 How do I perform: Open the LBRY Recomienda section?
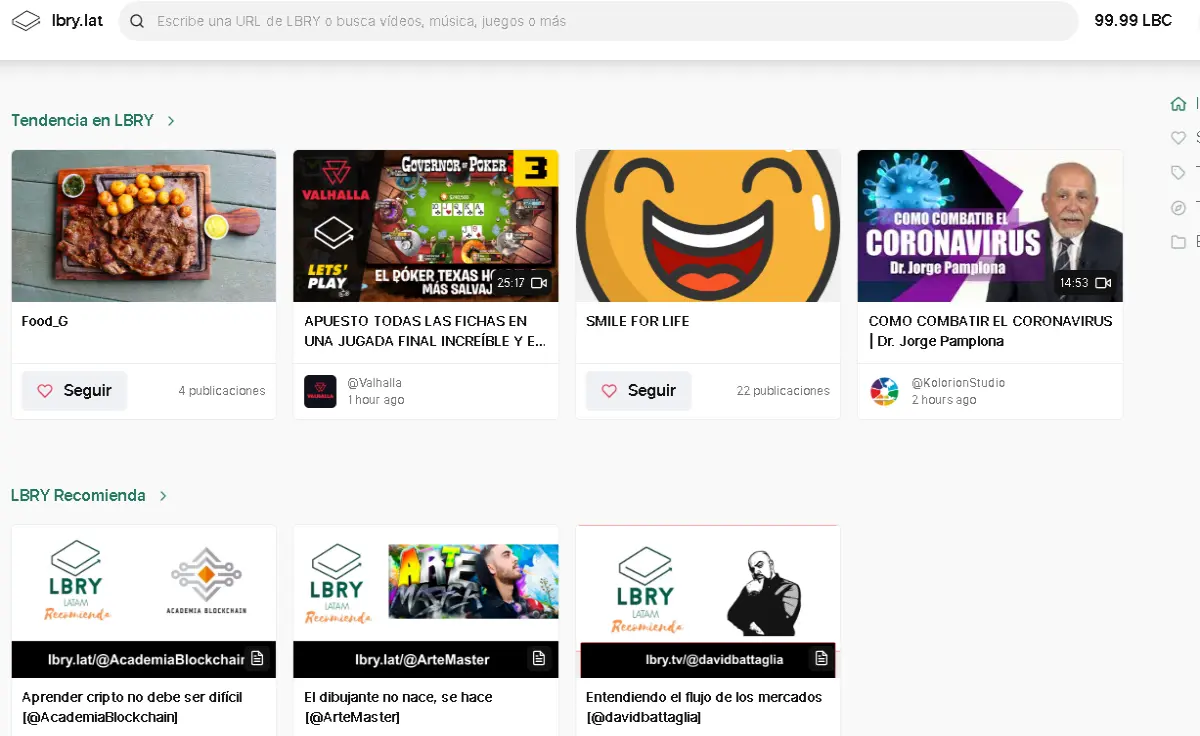78,495
